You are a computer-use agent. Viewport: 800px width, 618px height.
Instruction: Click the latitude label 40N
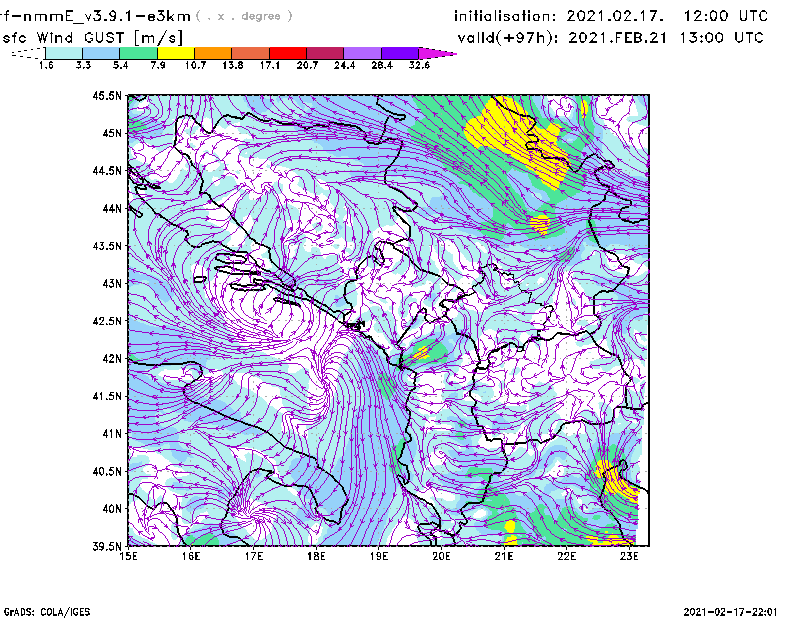pyautogui.click(x=112, y=509)
